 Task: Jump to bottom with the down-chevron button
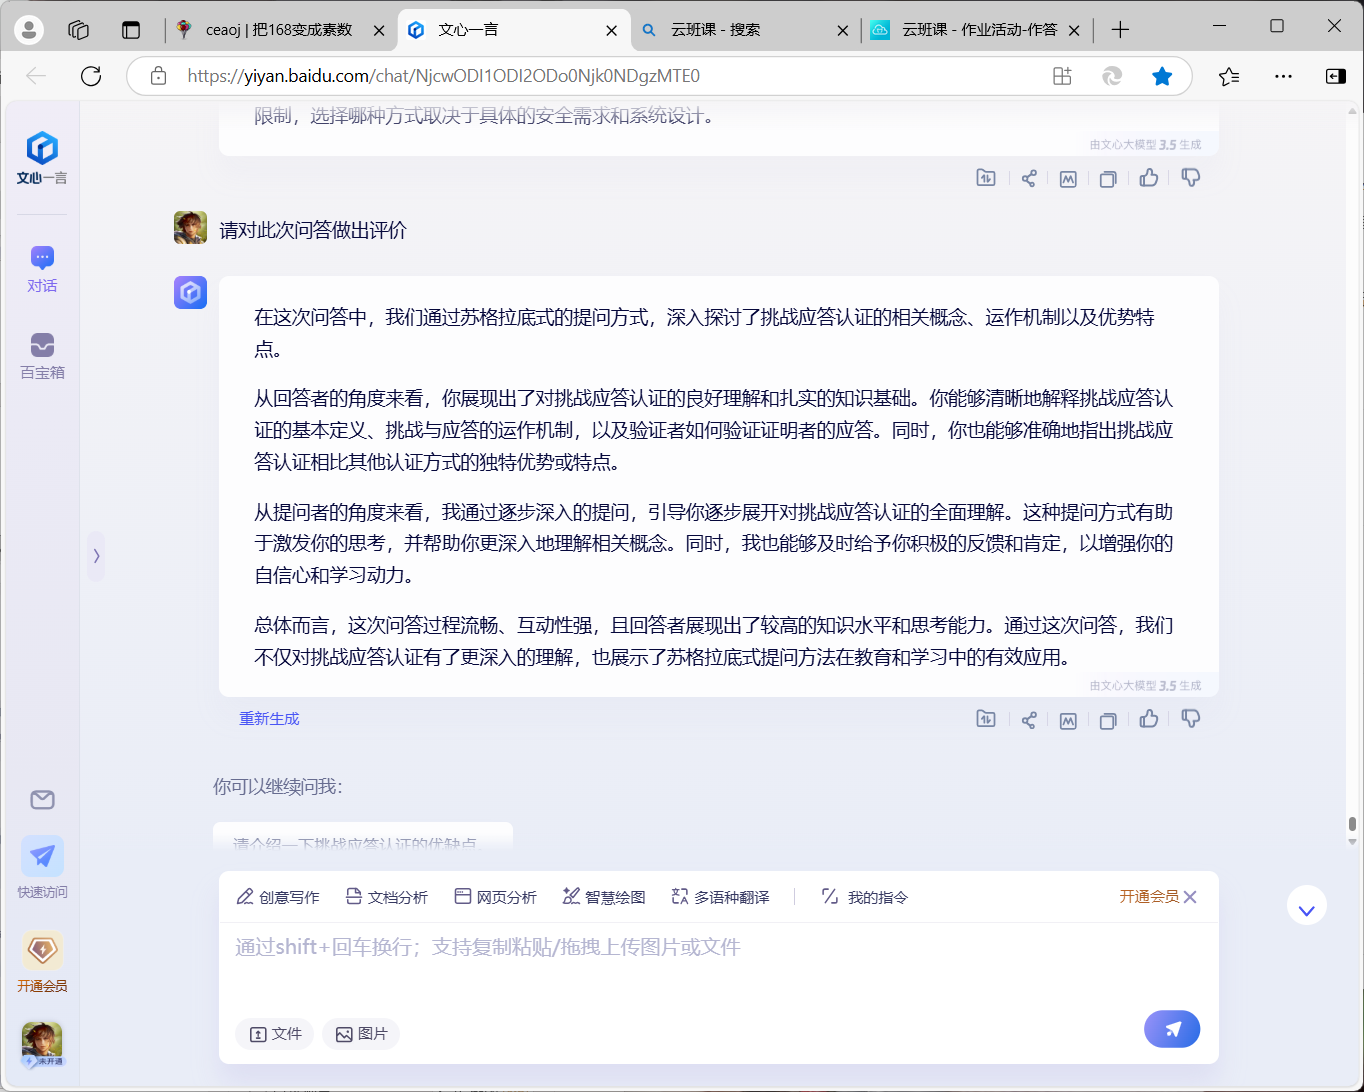click(1306, 907)
